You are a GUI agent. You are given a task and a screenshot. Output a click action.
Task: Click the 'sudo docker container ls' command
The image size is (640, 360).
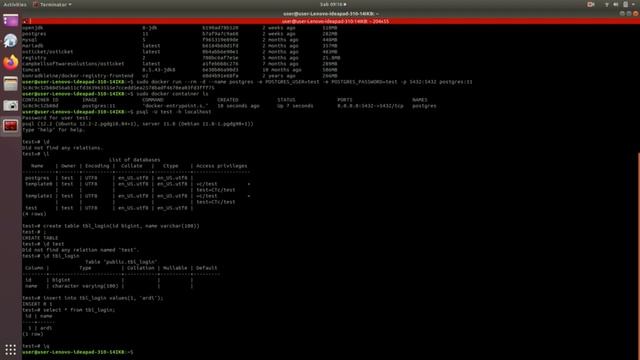[172, 94]
